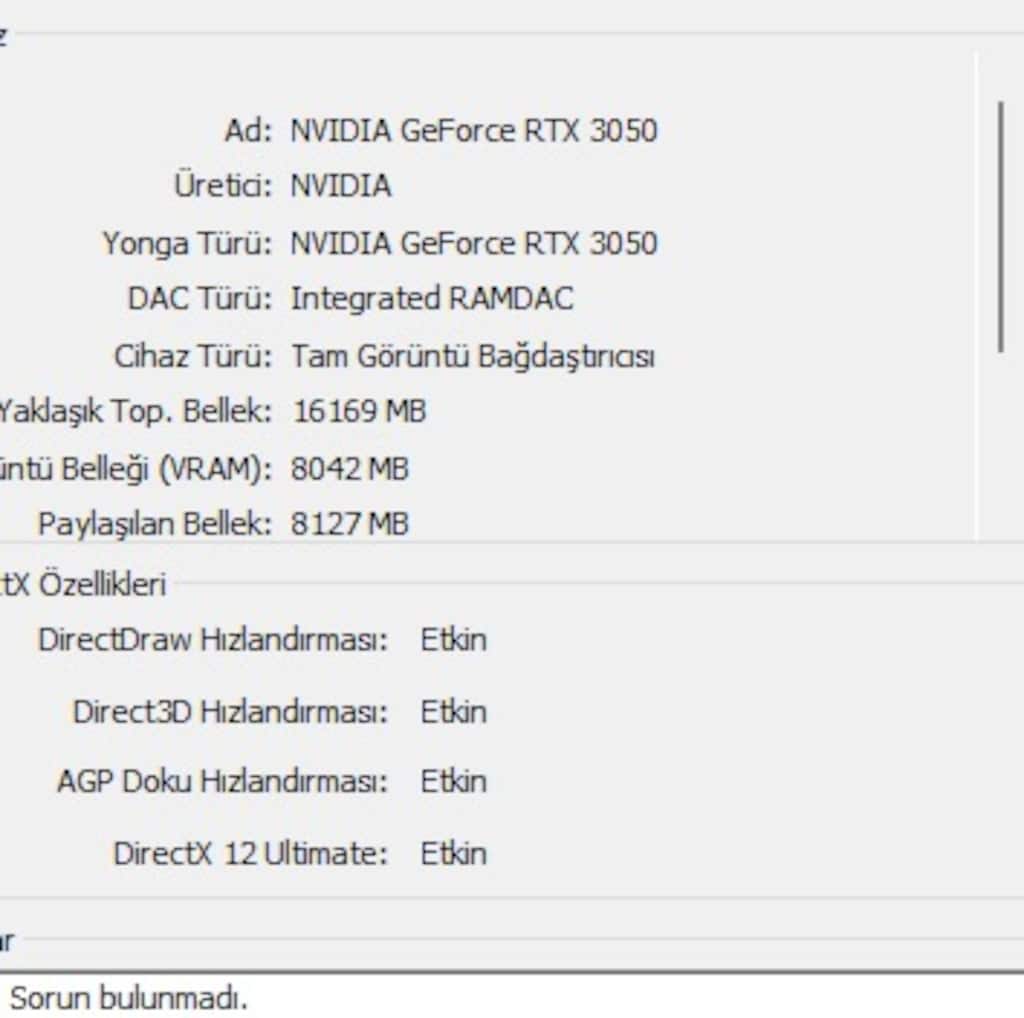
Task: Select the value "Tam Görüntü Bağdaştırıcısı"
Action: (x=472, y=357)
